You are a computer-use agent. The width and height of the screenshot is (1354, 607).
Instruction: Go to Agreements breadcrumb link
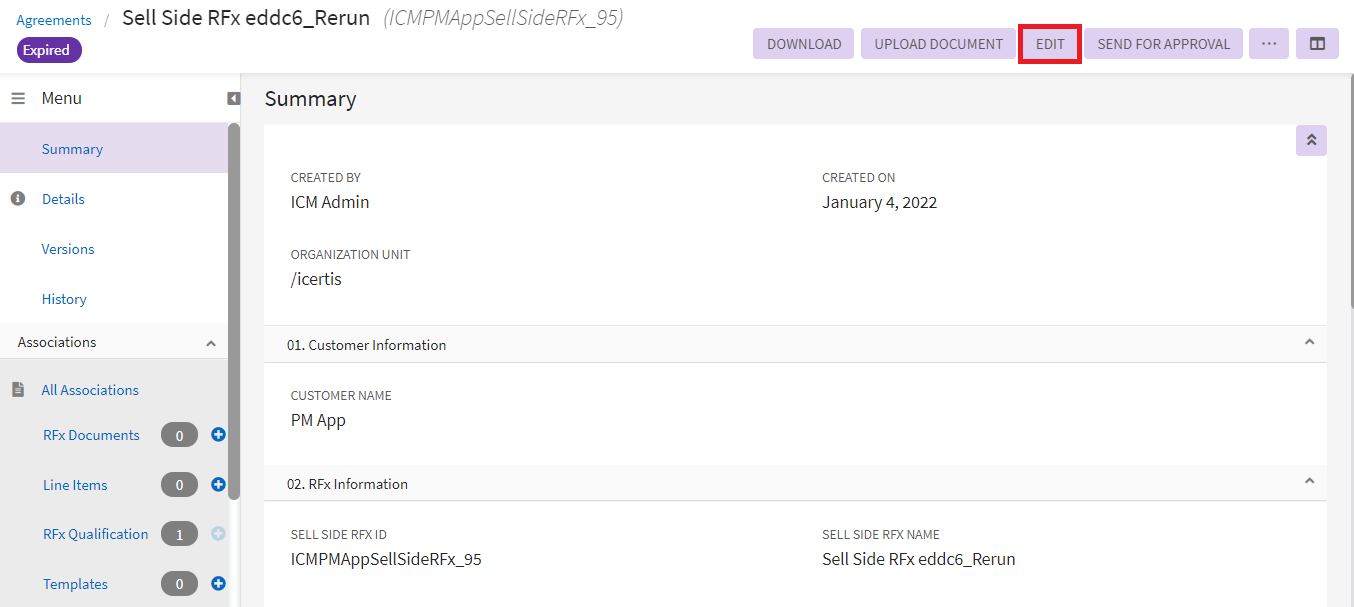click(x=54, y=20)
